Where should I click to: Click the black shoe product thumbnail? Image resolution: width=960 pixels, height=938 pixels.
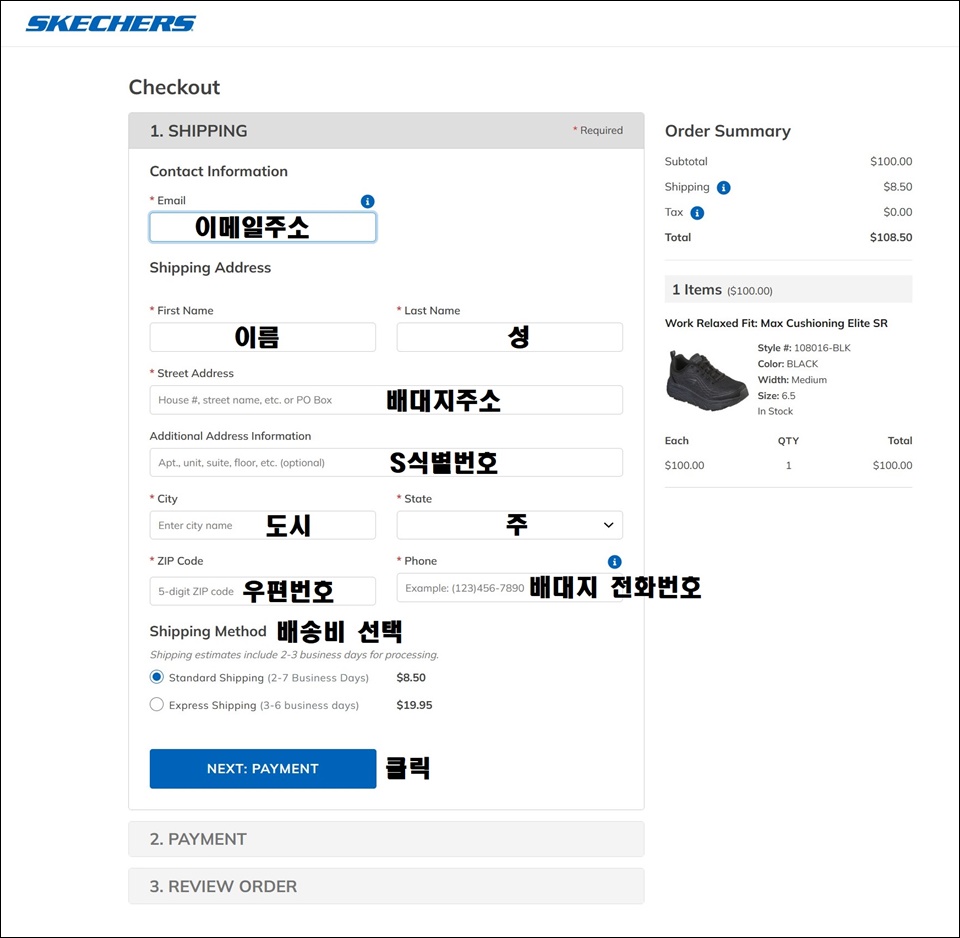tap(706, 380)
